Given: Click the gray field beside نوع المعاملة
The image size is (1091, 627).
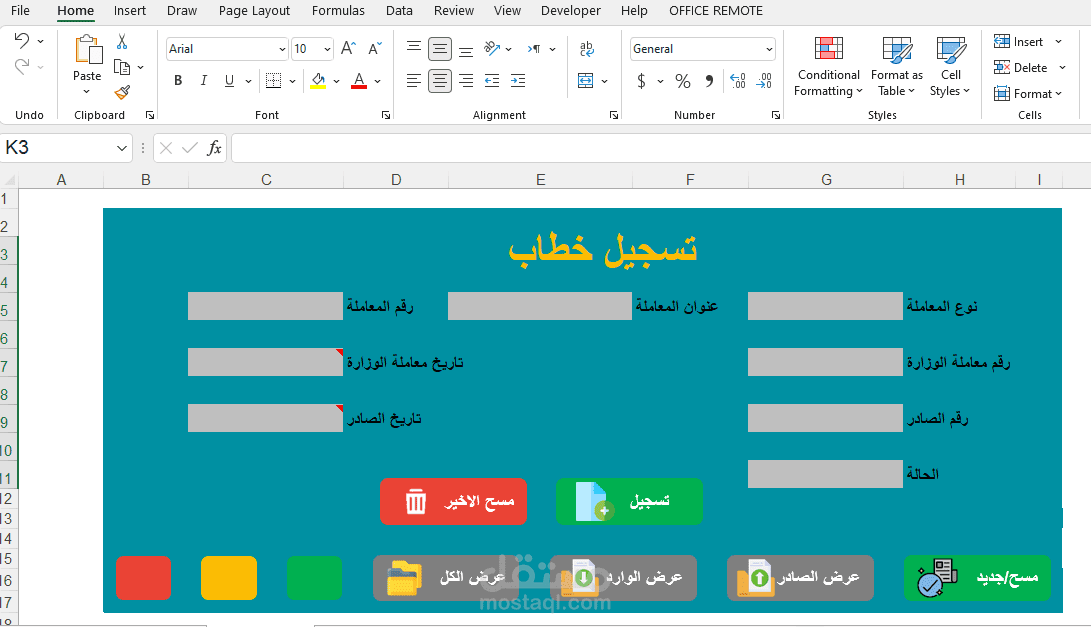Looking at the screenshot, I should (825, 306).
